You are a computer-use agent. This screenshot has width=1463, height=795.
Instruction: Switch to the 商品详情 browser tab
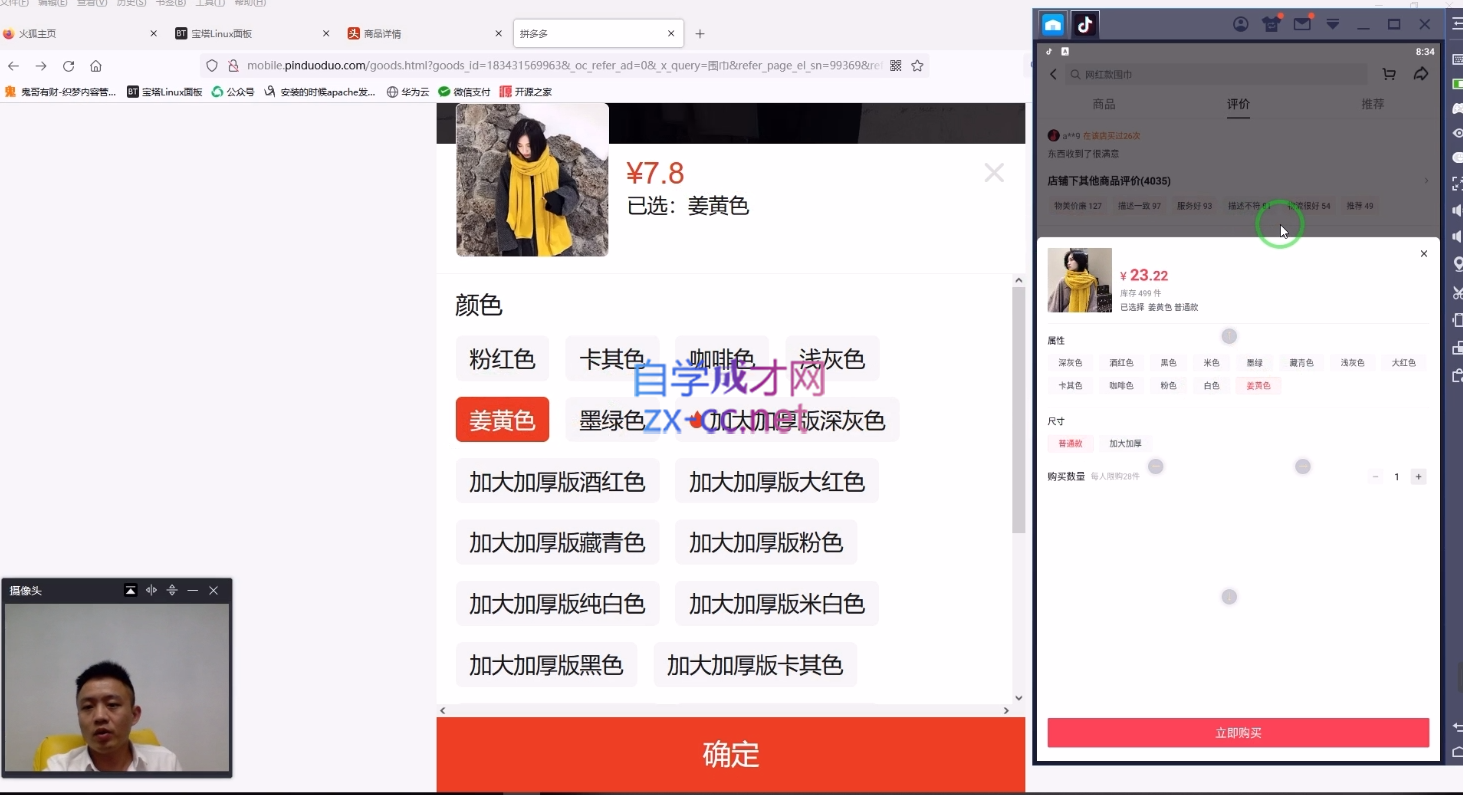click(x=426, y=33)
